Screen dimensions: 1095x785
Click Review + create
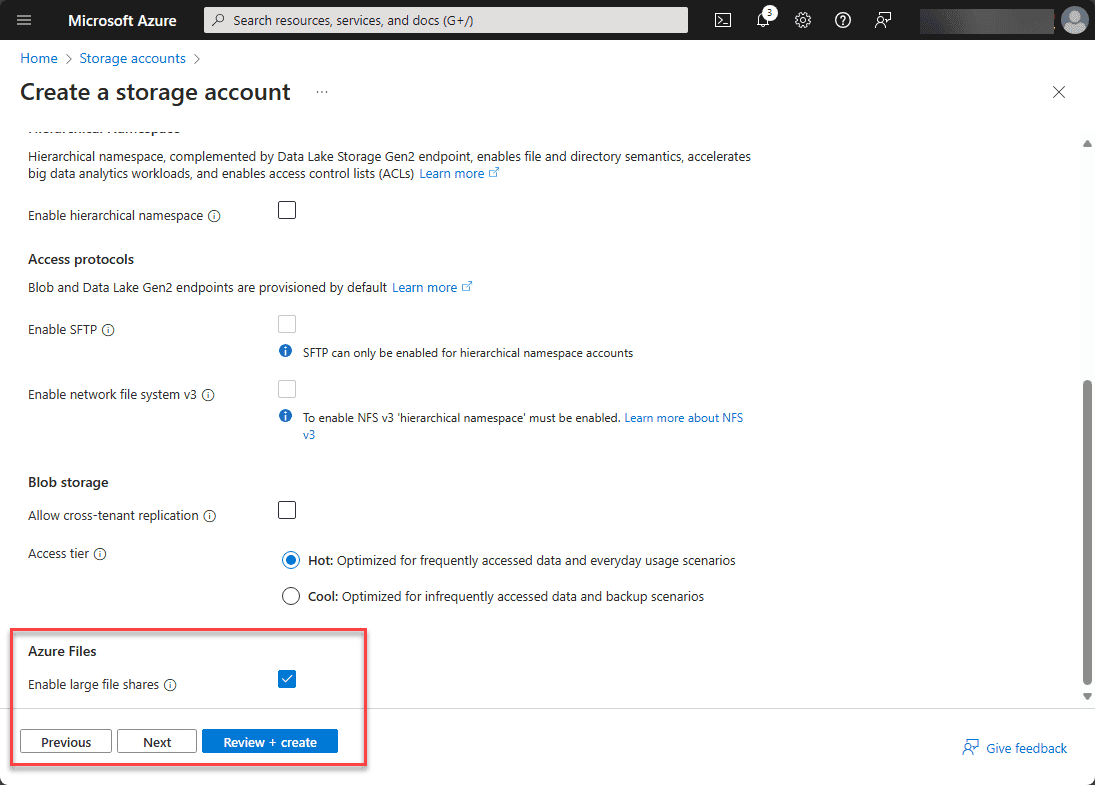pyautogui.click(x=270, y=742)
